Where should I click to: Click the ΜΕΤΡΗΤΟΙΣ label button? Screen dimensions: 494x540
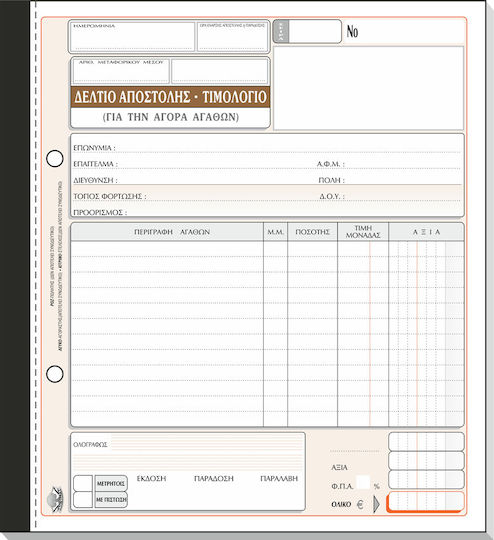click(111, 484)
